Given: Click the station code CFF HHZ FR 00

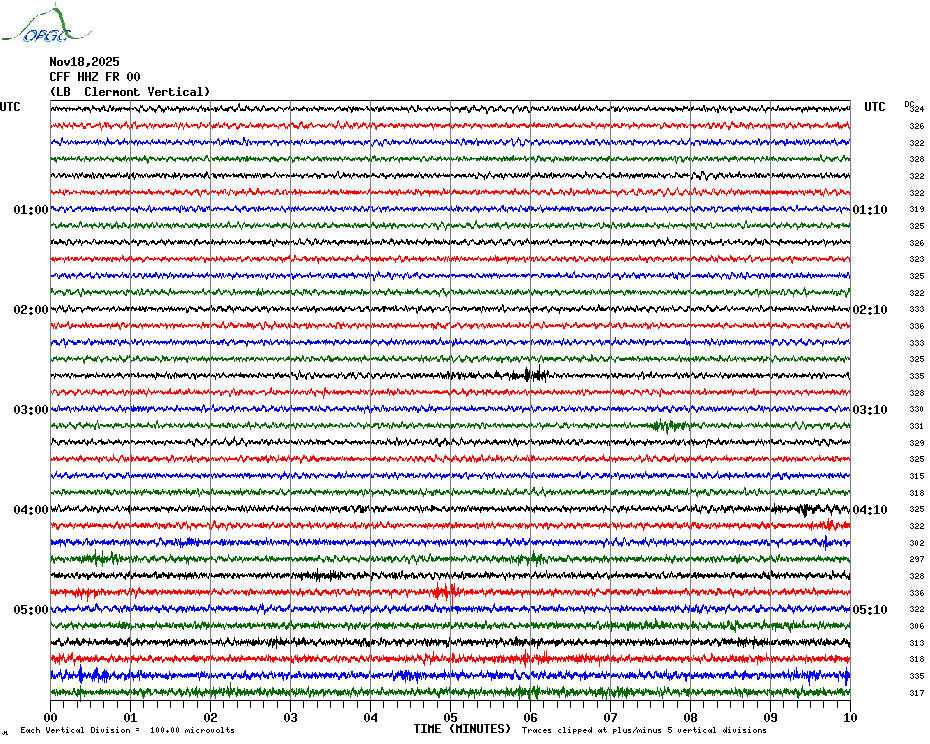Looking at the screenshot, I should 95,77.
